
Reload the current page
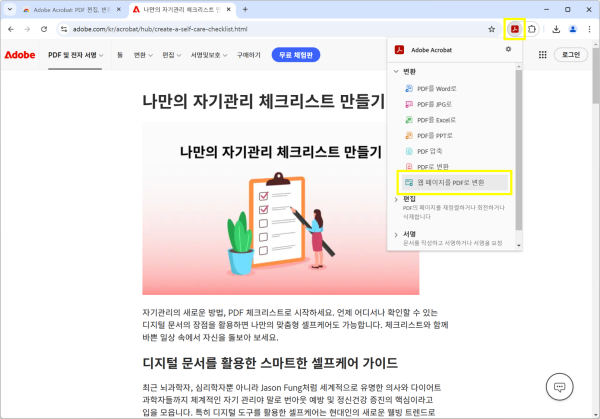tap(44, 29)
